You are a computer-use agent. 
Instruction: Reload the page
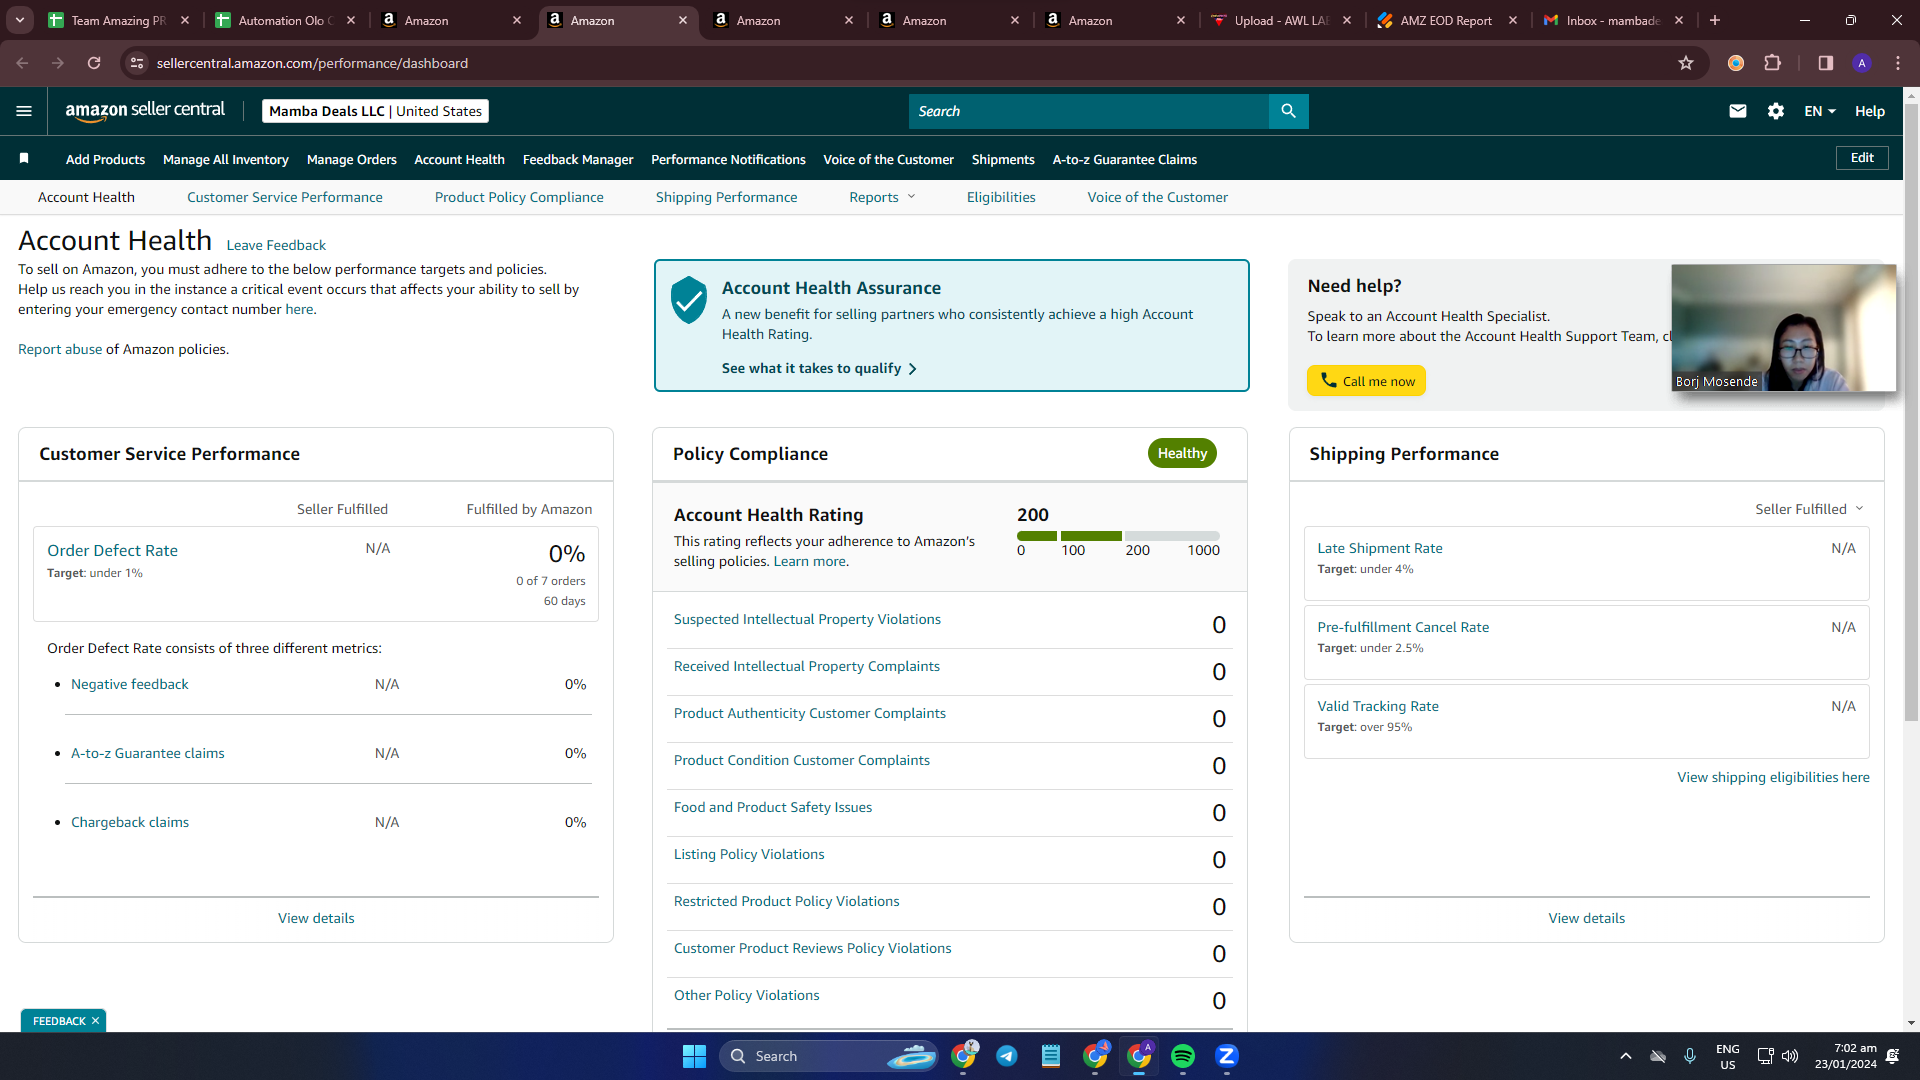click(94, 63)
